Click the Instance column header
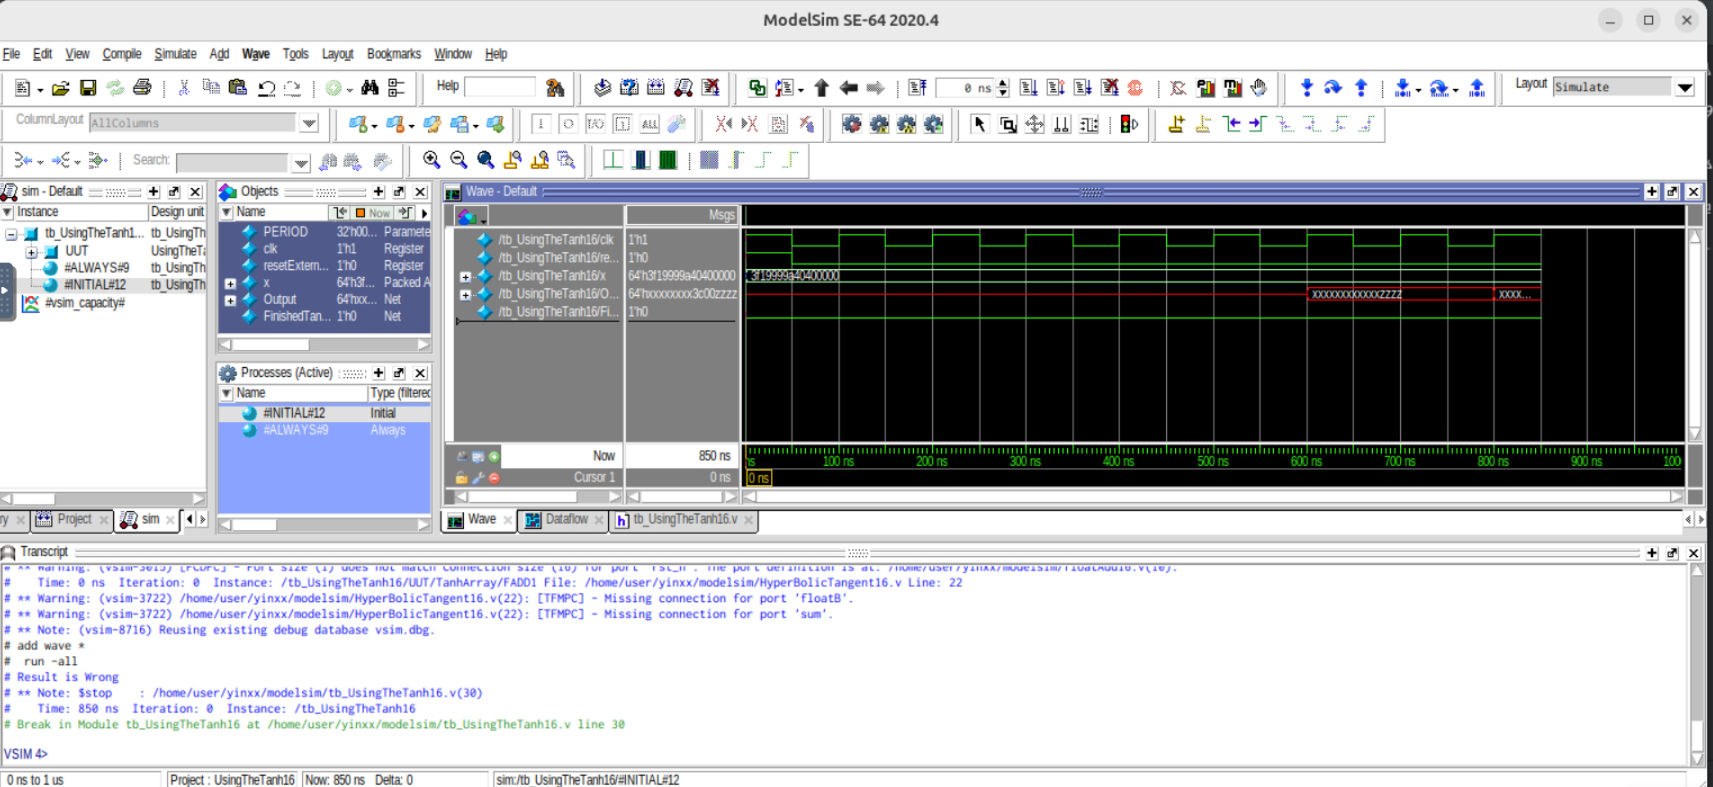The image size is (1713, 787). coord(80,212)
